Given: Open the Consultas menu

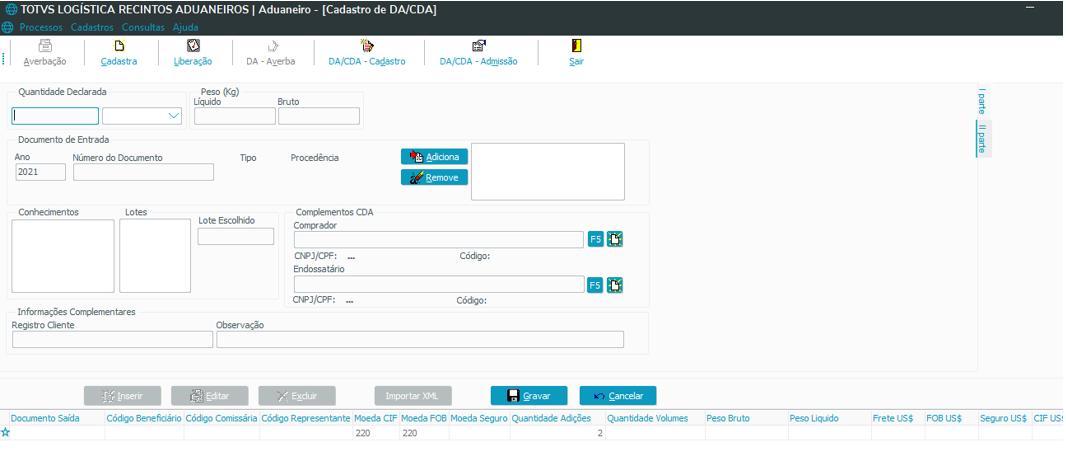Looking at the screenshot, I should pos(143,28).
